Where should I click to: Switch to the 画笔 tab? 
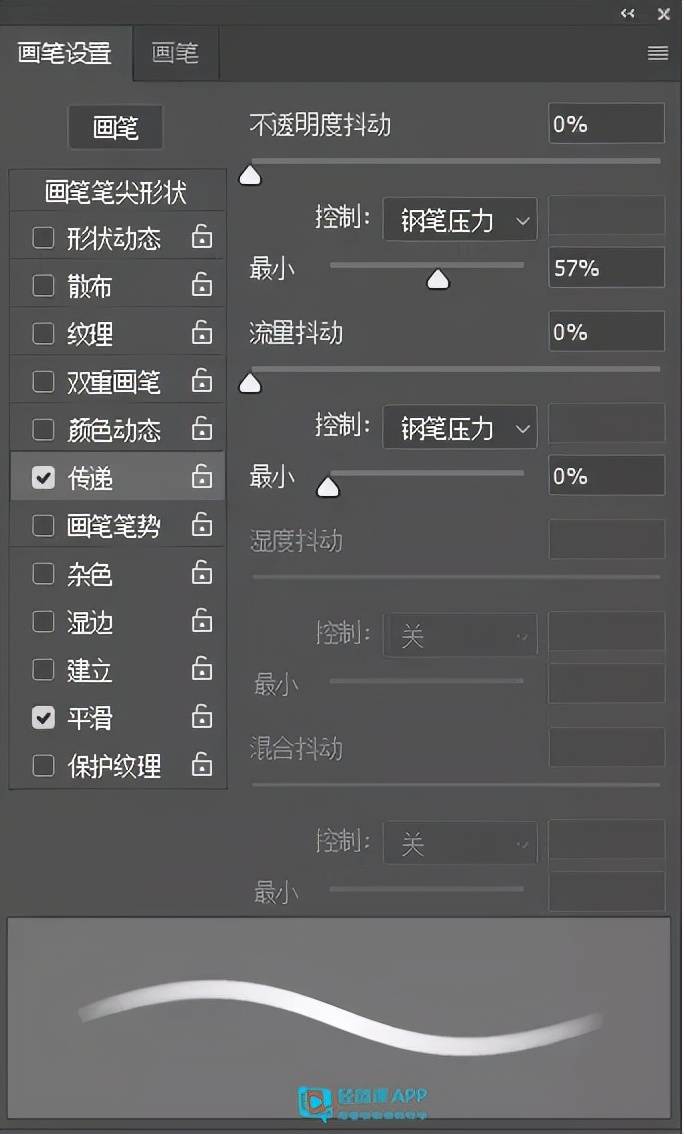coord(175,54)
